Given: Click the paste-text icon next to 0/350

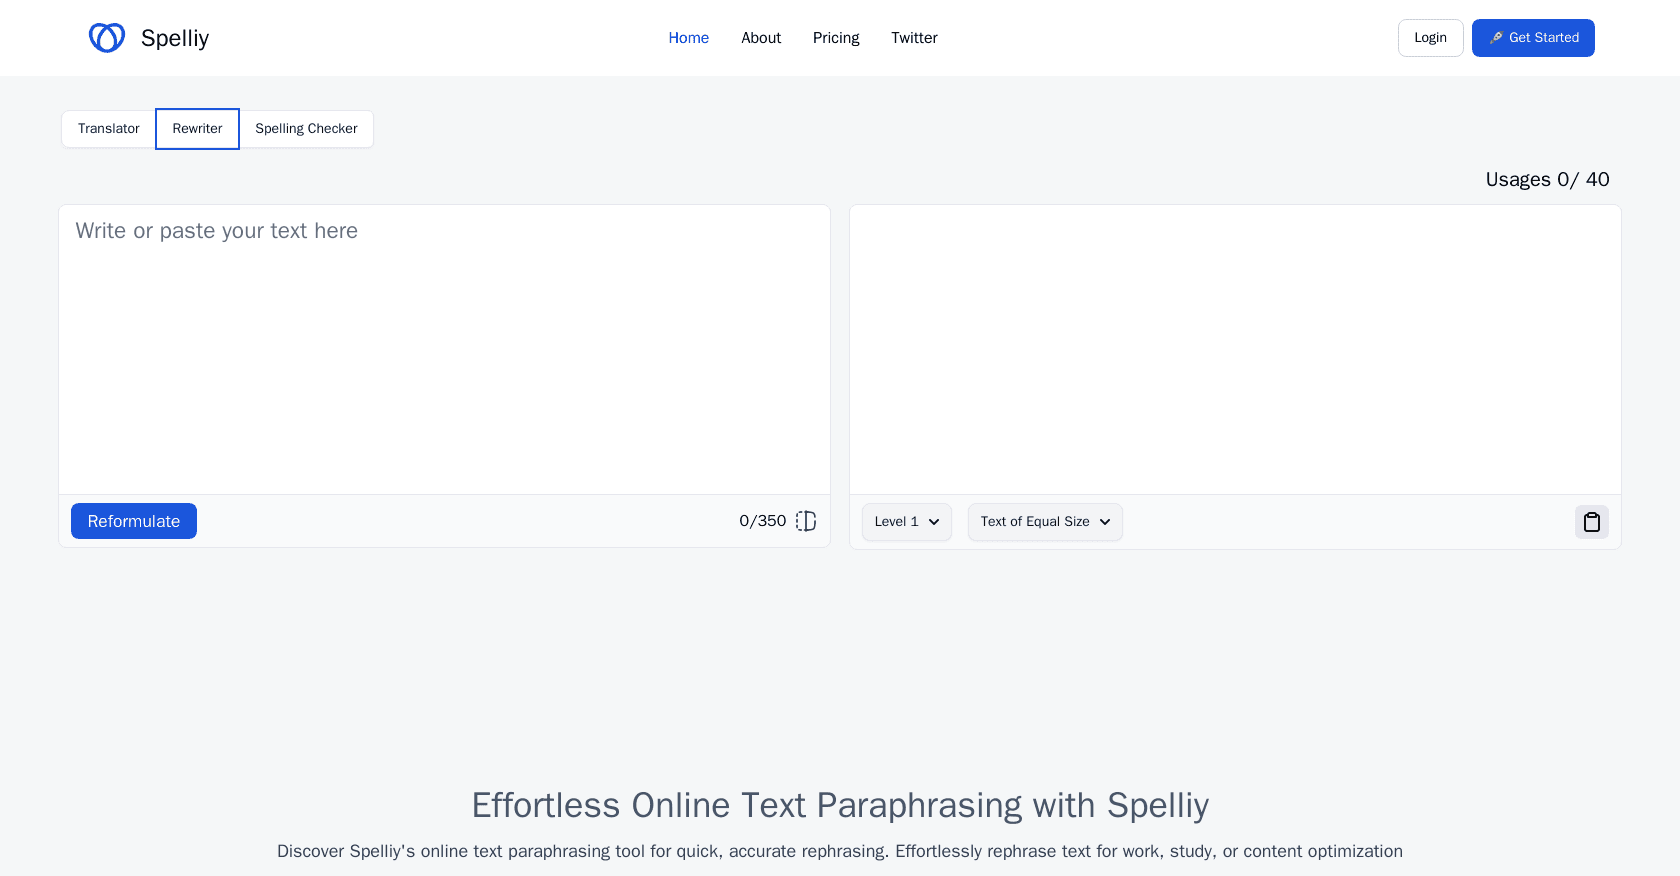Looking at the screenshot, I should [x=806, y=521].
